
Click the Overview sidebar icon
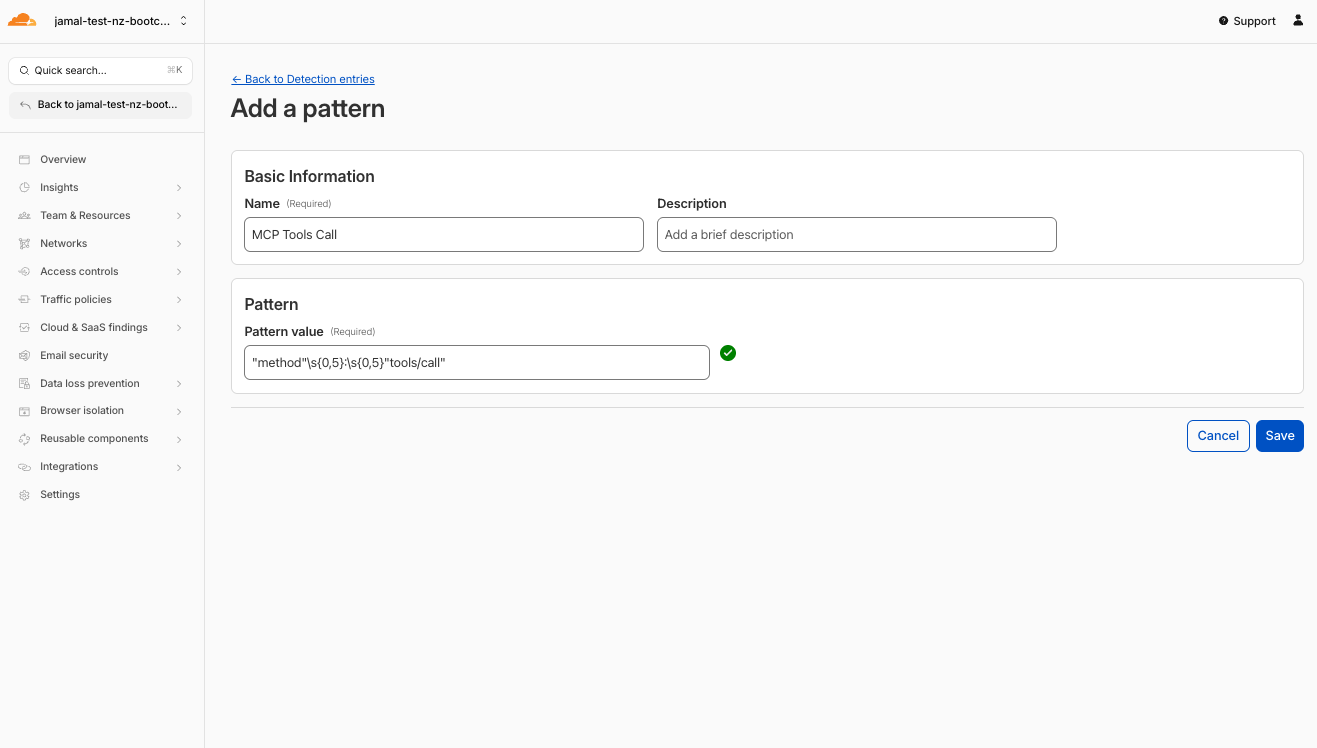(x=25, y=160)
